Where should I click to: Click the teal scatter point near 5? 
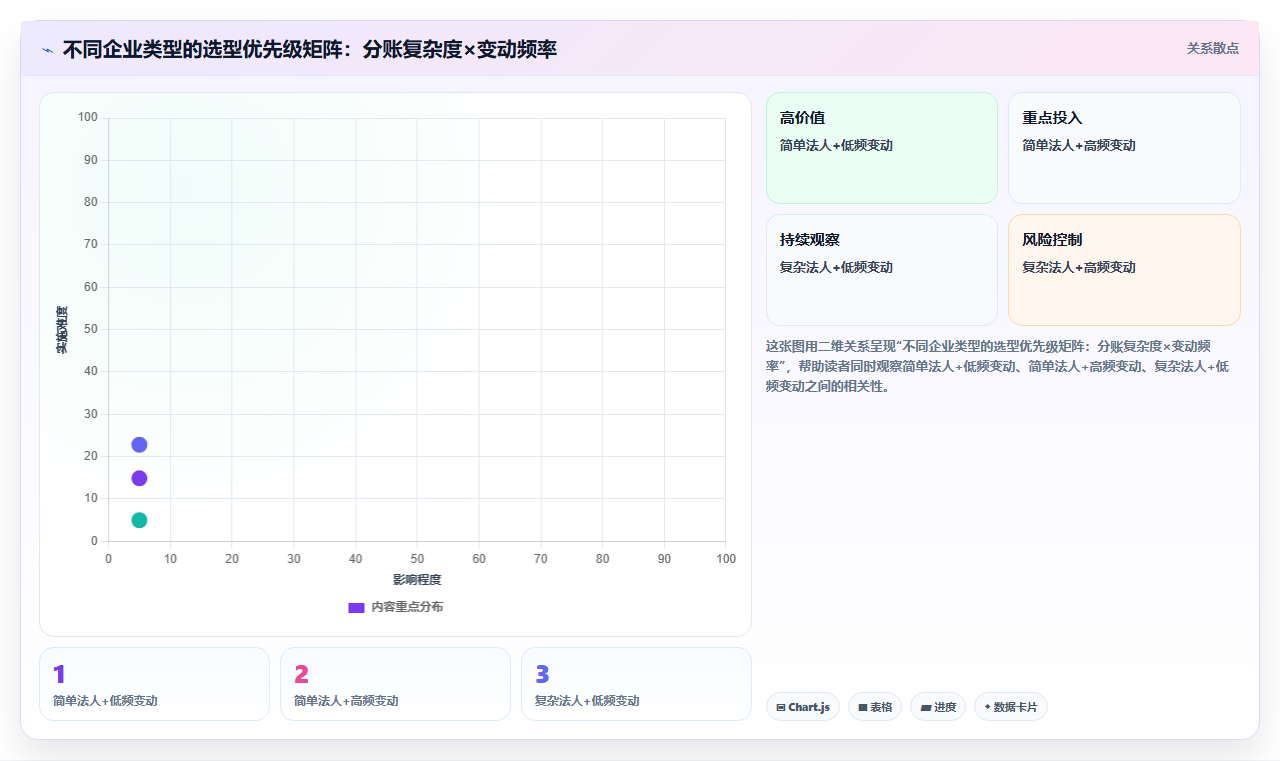(x=139, y=520)
